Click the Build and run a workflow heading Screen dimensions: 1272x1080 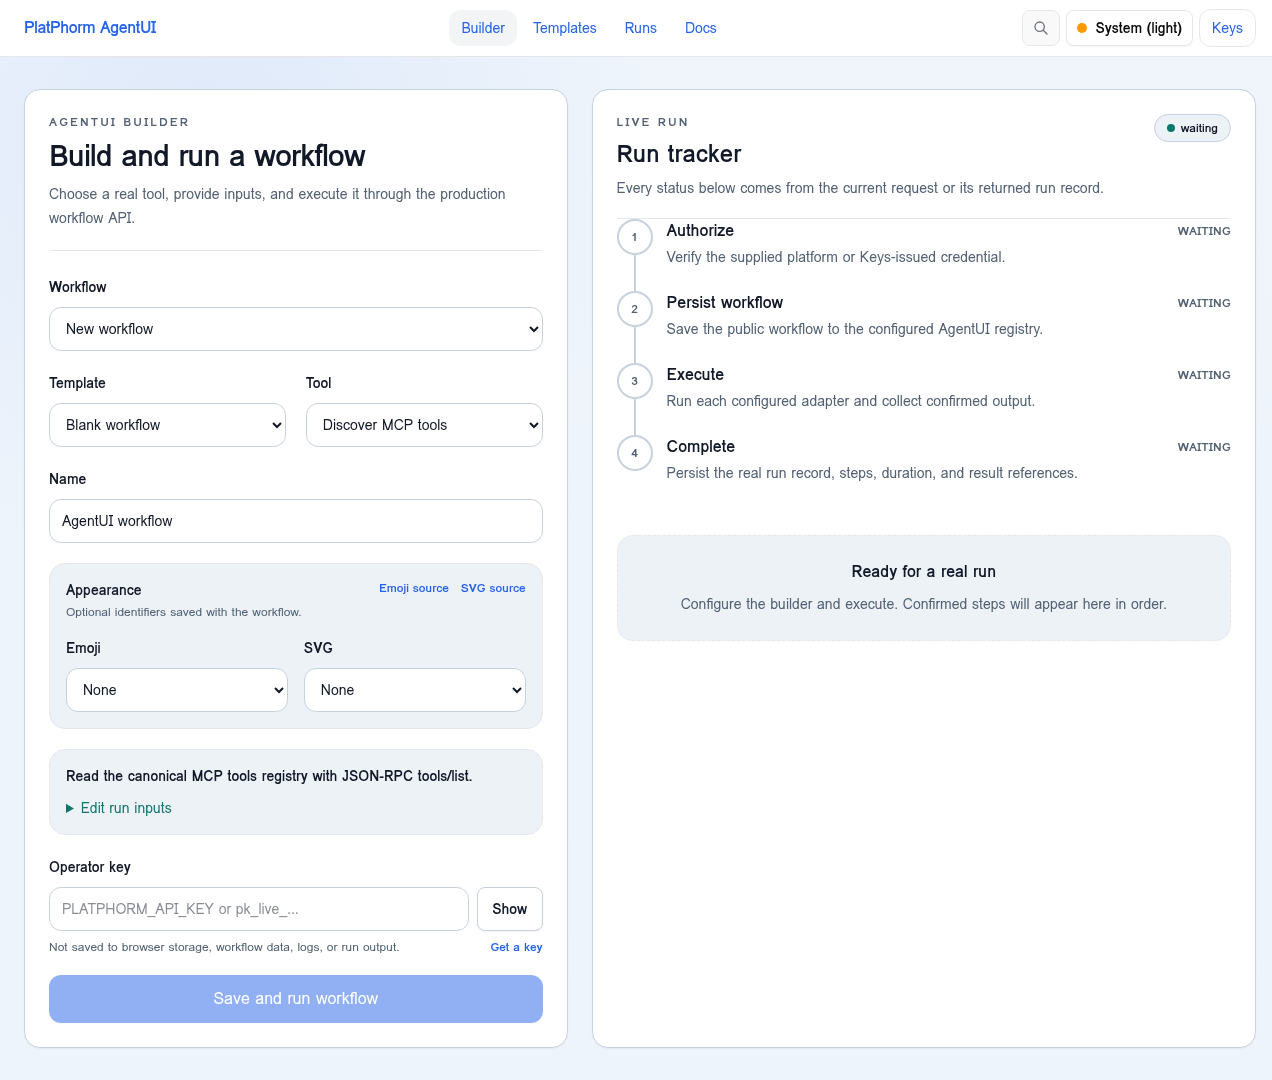tap(207, 156)
